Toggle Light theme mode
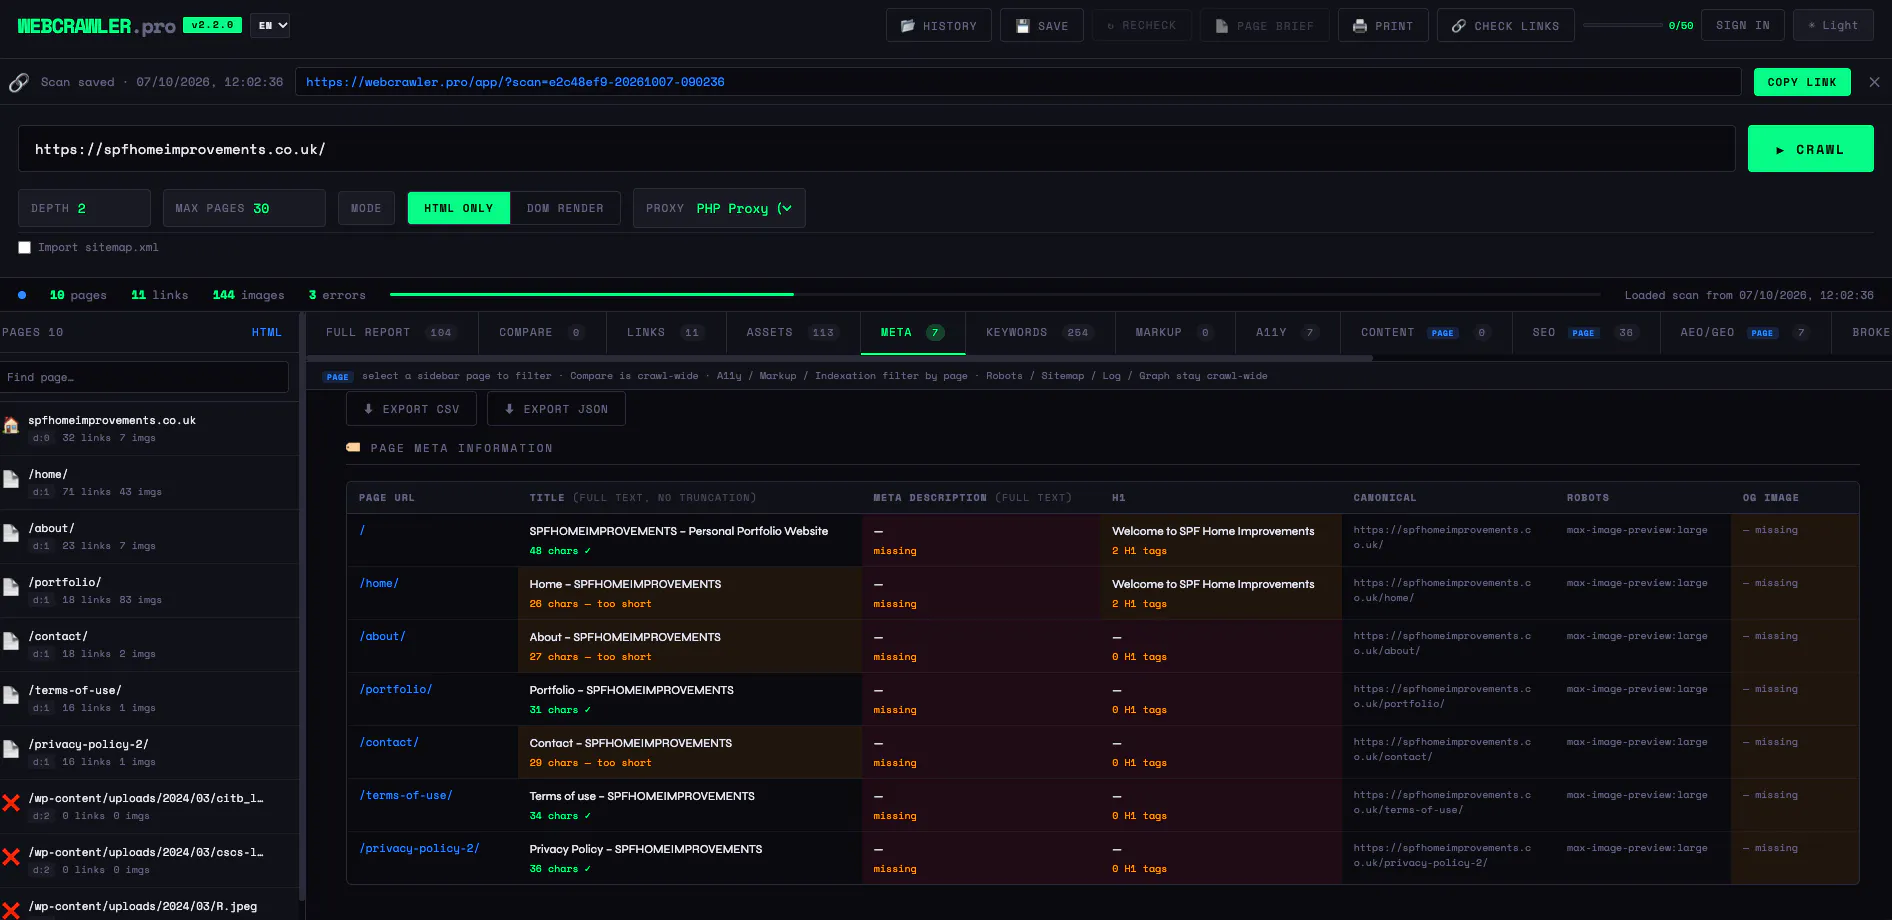Screen dimensions: 1892x920 coord(1833,25)
